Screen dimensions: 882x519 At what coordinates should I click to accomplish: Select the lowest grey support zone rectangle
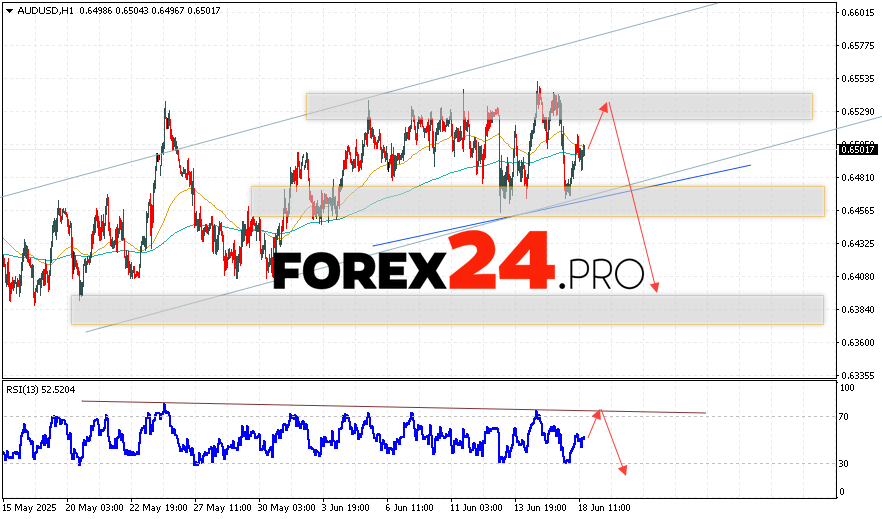click(446, 309)
